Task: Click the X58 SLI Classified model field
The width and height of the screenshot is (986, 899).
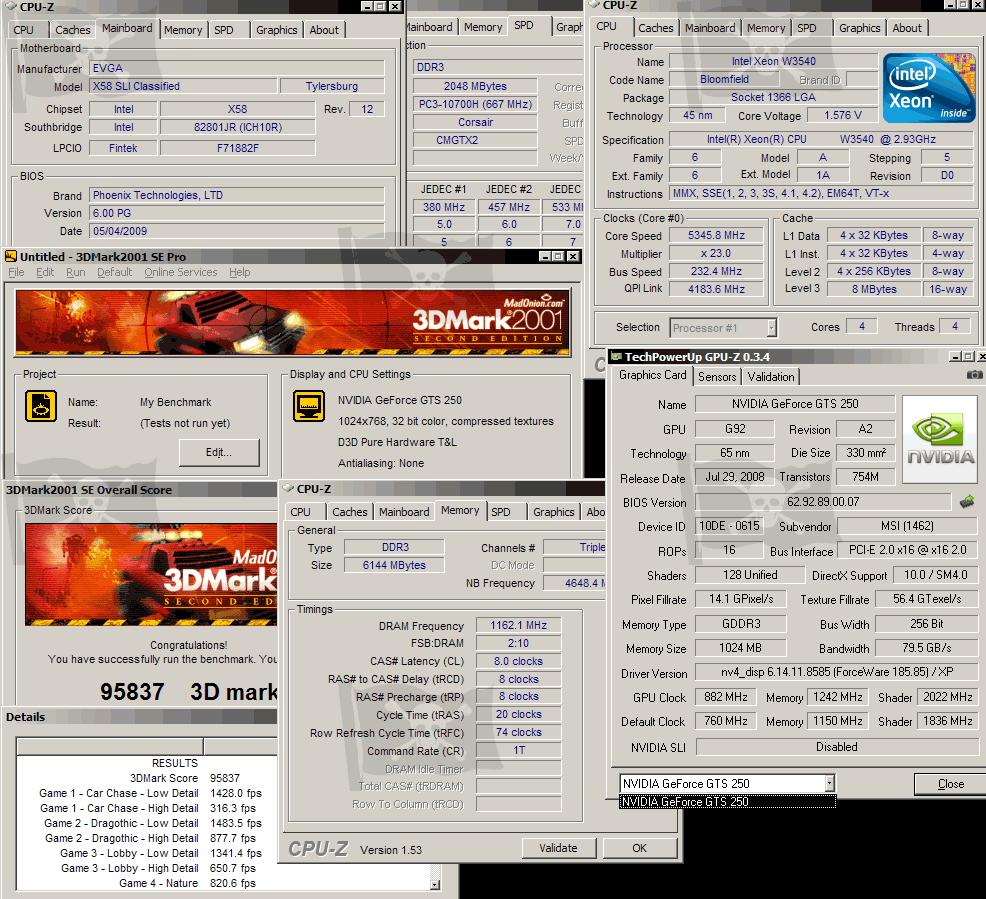Action: (x=183, y=86)
